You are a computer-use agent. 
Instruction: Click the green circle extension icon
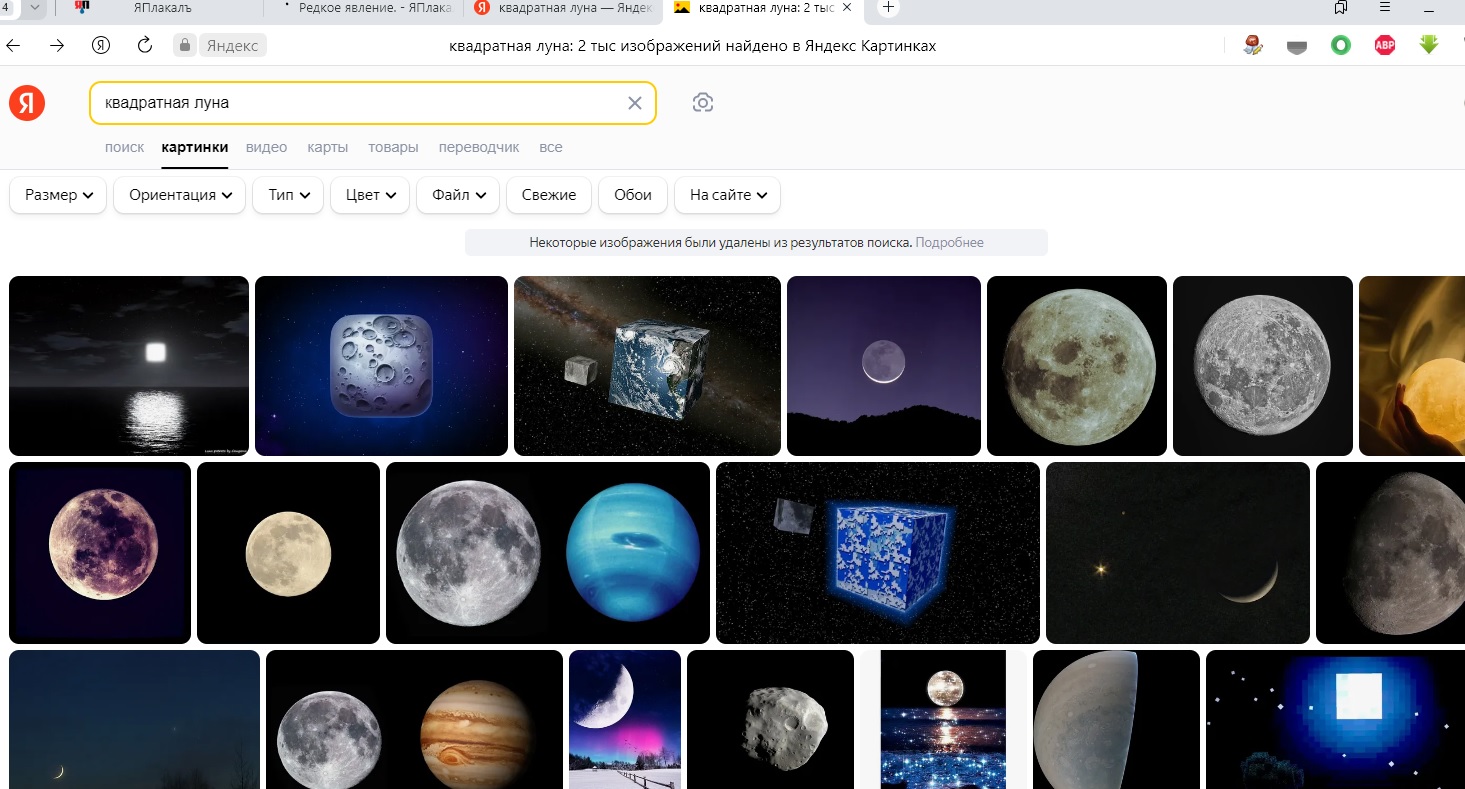pos(1341,45)
